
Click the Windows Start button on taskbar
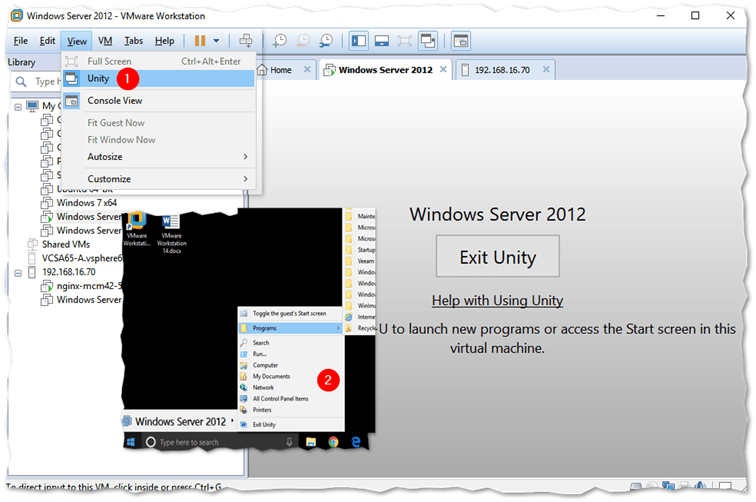(x=131, y=442)
